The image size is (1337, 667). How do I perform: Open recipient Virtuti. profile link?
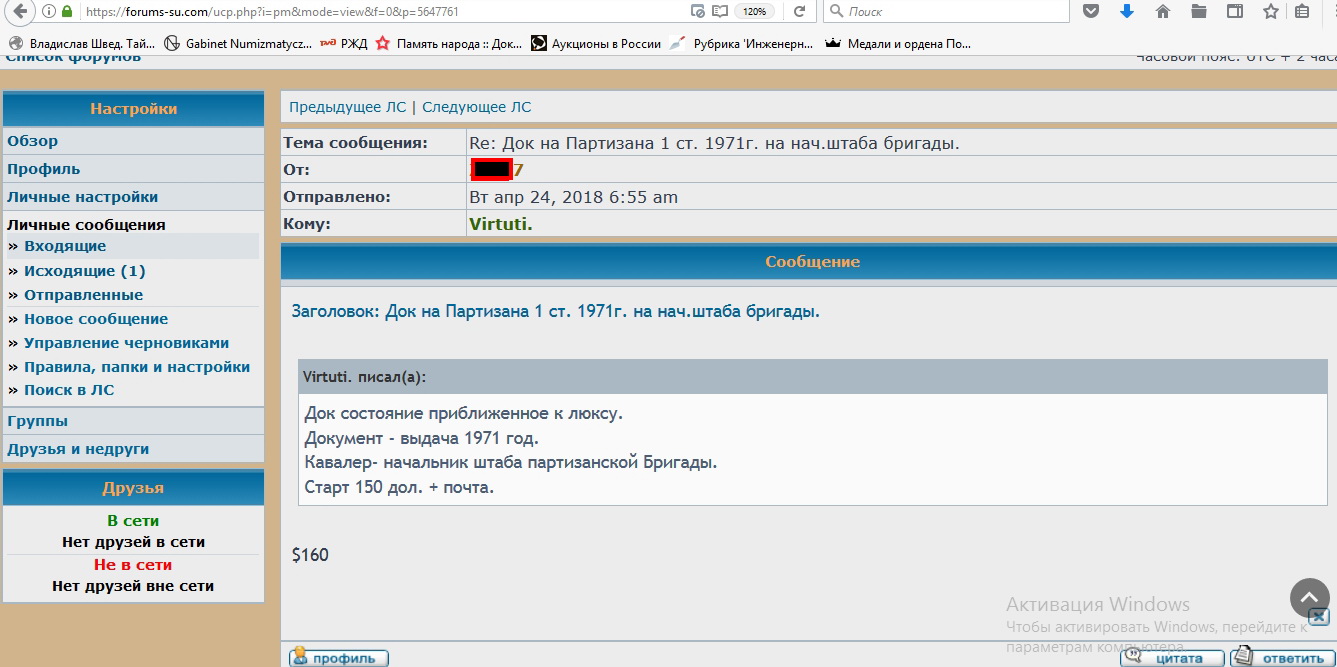coord(501,224)
